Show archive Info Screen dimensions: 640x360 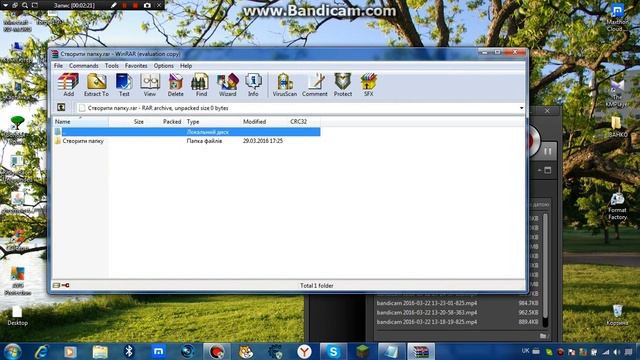[x=253, y=85]
